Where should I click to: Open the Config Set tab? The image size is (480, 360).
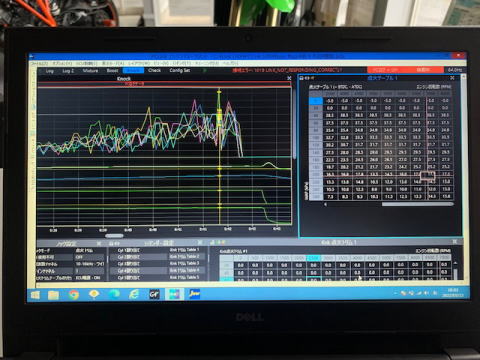180,70
